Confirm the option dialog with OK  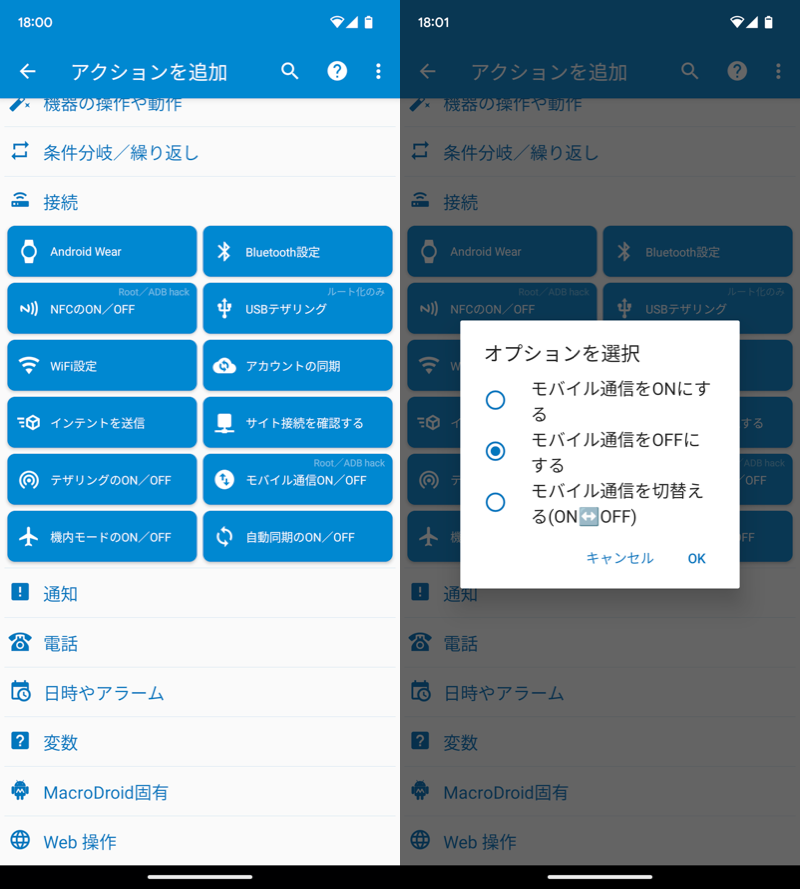coord(696,558)
